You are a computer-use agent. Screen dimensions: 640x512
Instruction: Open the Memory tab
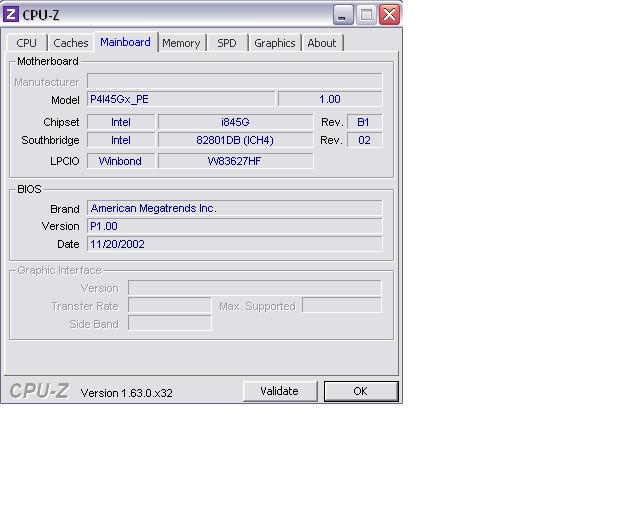(181, 43)
